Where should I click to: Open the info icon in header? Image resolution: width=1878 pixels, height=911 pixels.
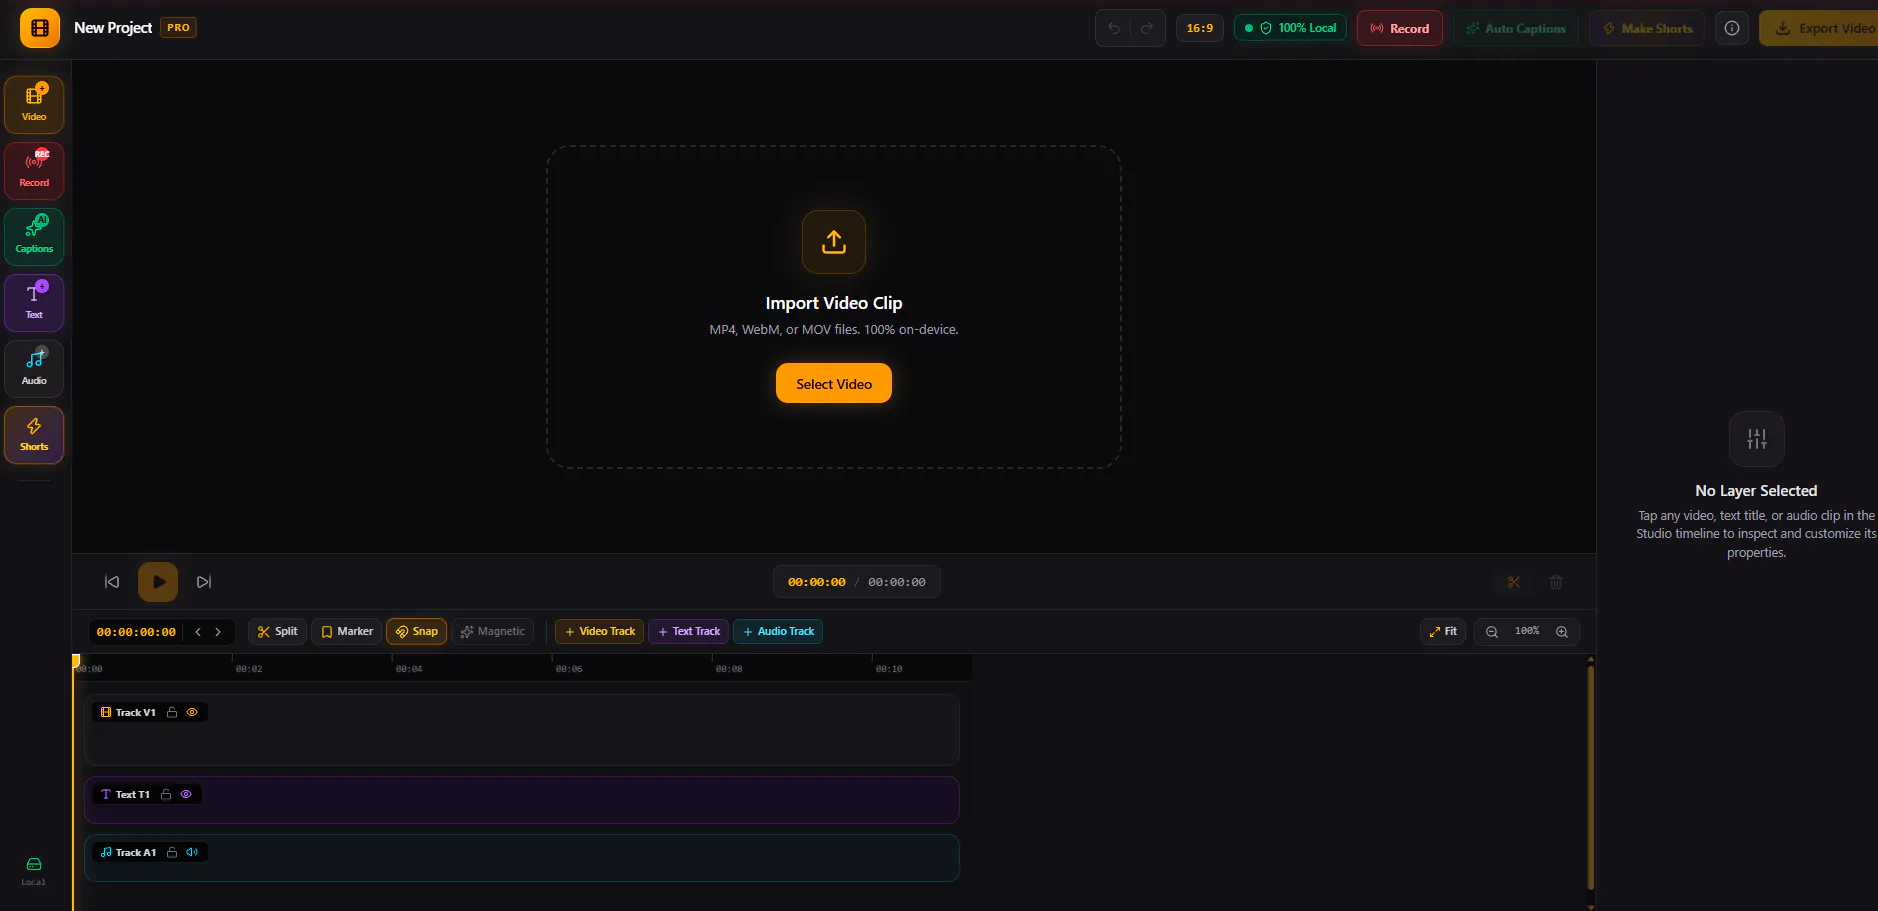(1732, 28)
